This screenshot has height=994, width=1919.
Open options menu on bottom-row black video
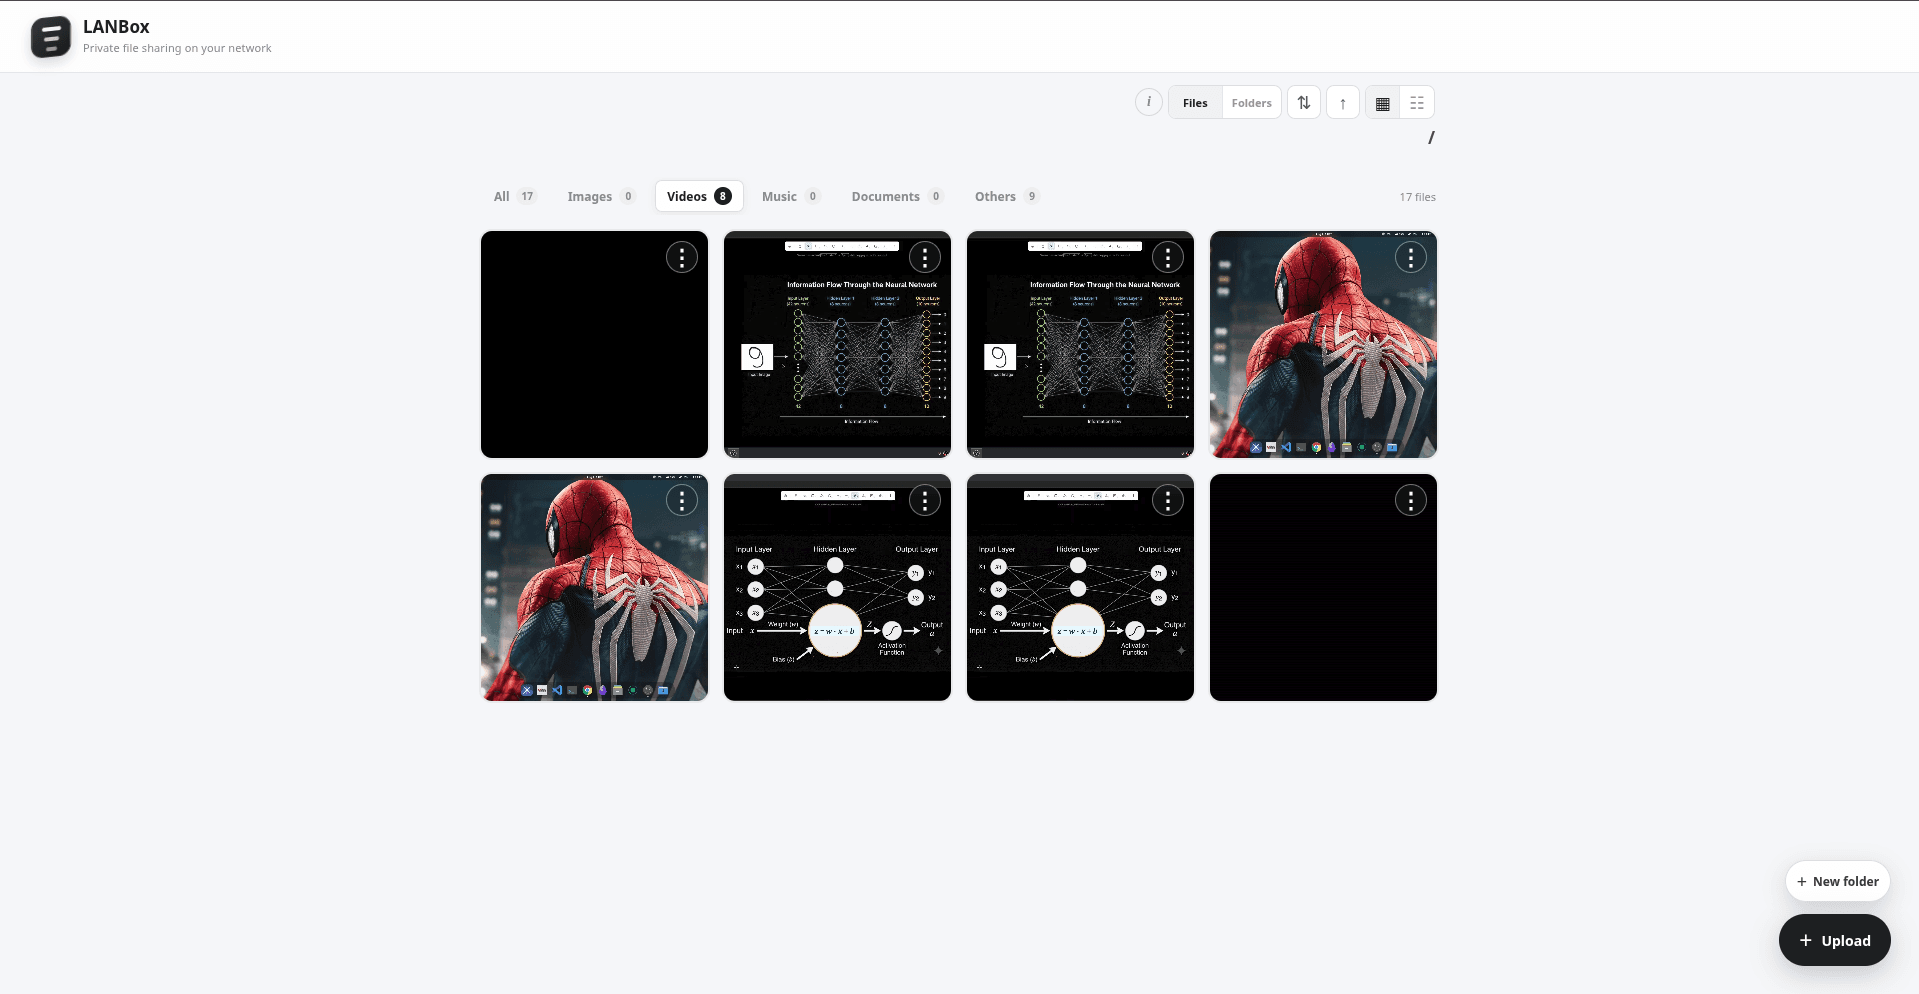click(1411, 501)
